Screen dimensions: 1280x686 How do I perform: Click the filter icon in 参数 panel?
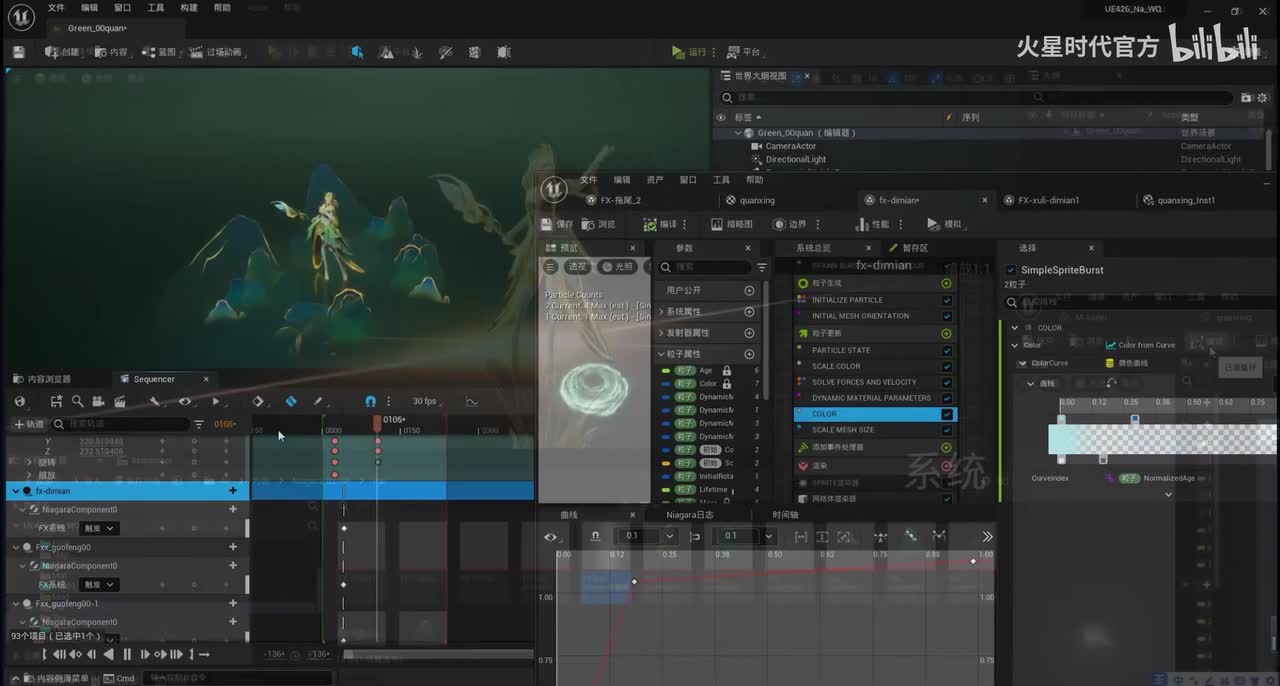pos(762,268)
